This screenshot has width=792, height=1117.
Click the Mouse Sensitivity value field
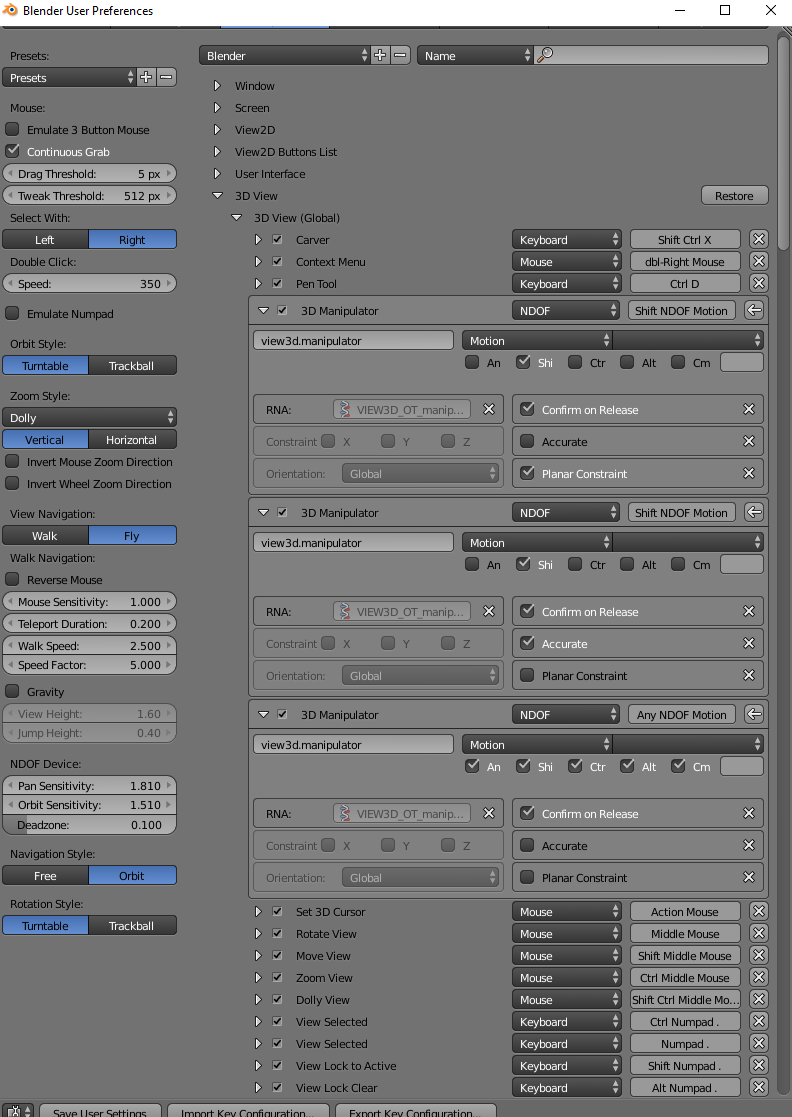pos(89,602)
